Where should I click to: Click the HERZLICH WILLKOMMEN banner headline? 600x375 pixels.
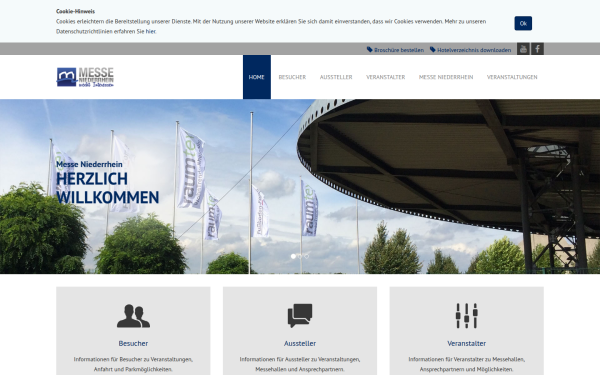point(108,188)
